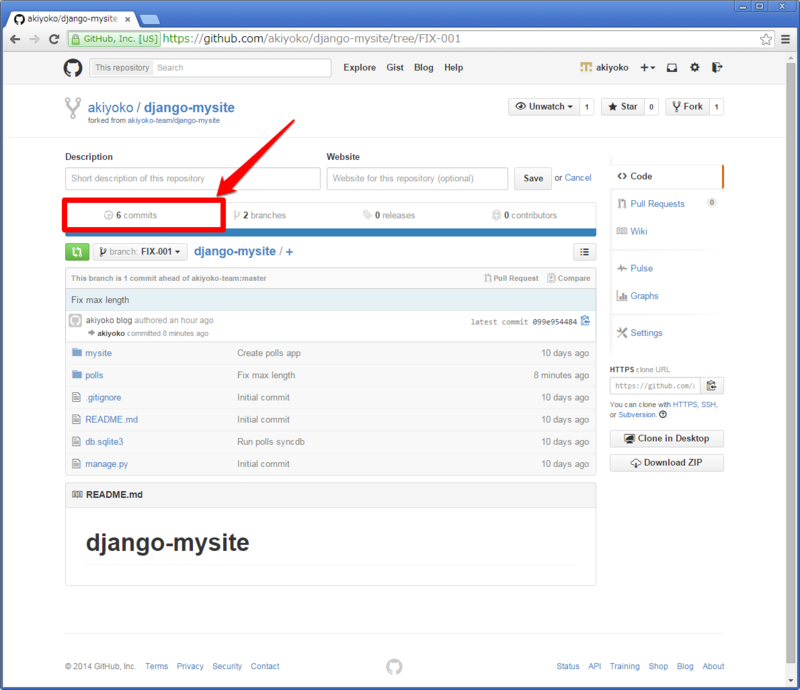Fork the repository
This screenshot has width=800, height=690.
coord(687,107)
